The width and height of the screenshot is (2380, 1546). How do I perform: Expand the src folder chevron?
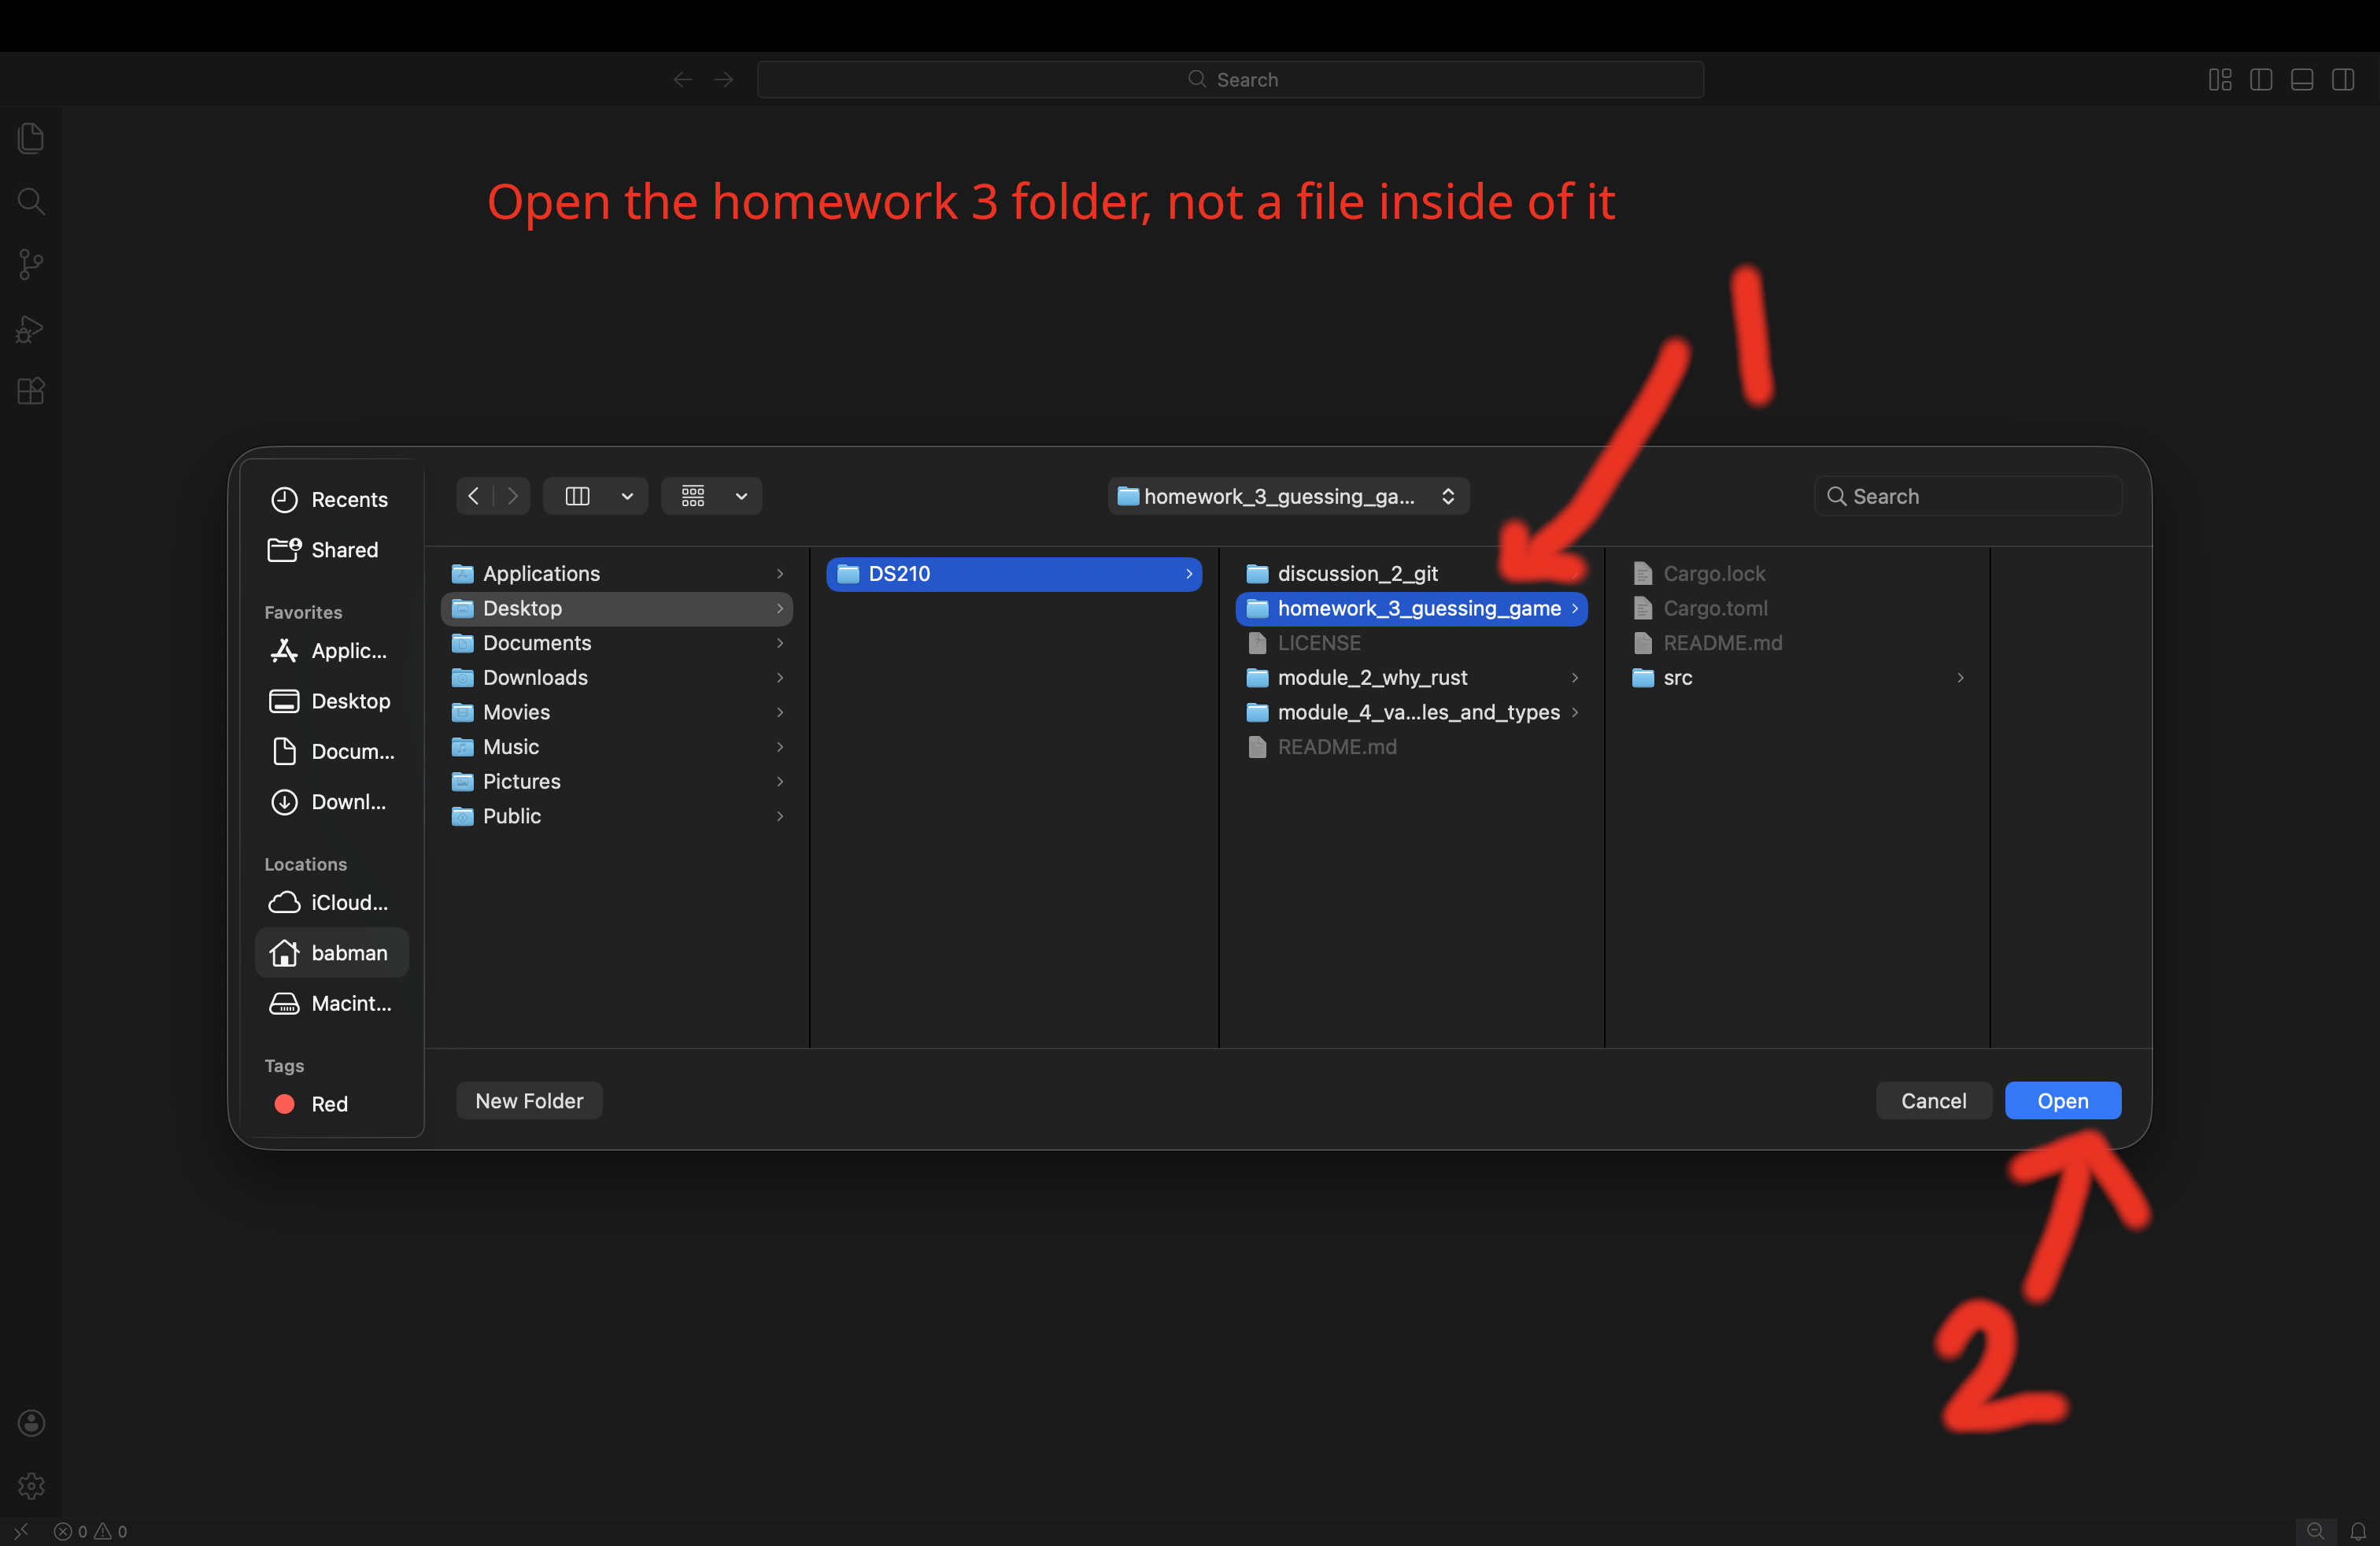(1959, 678)
